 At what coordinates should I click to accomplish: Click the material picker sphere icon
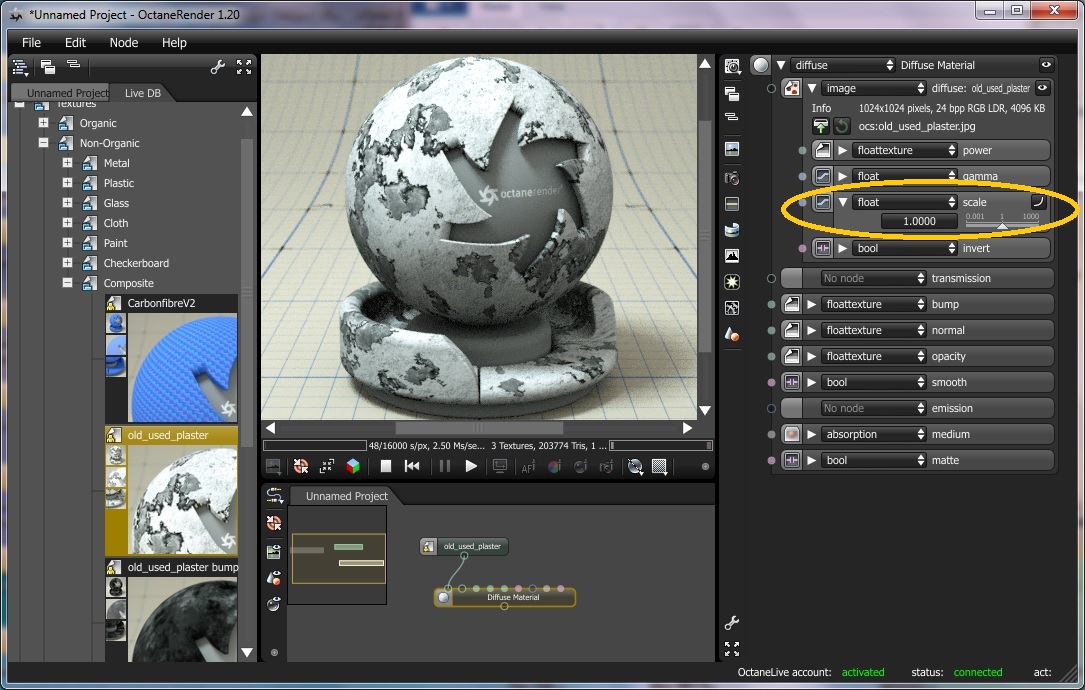click(580, 467)
